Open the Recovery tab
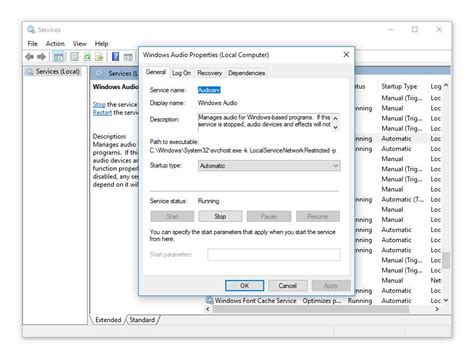474x360 pixels. pos(209,73)
